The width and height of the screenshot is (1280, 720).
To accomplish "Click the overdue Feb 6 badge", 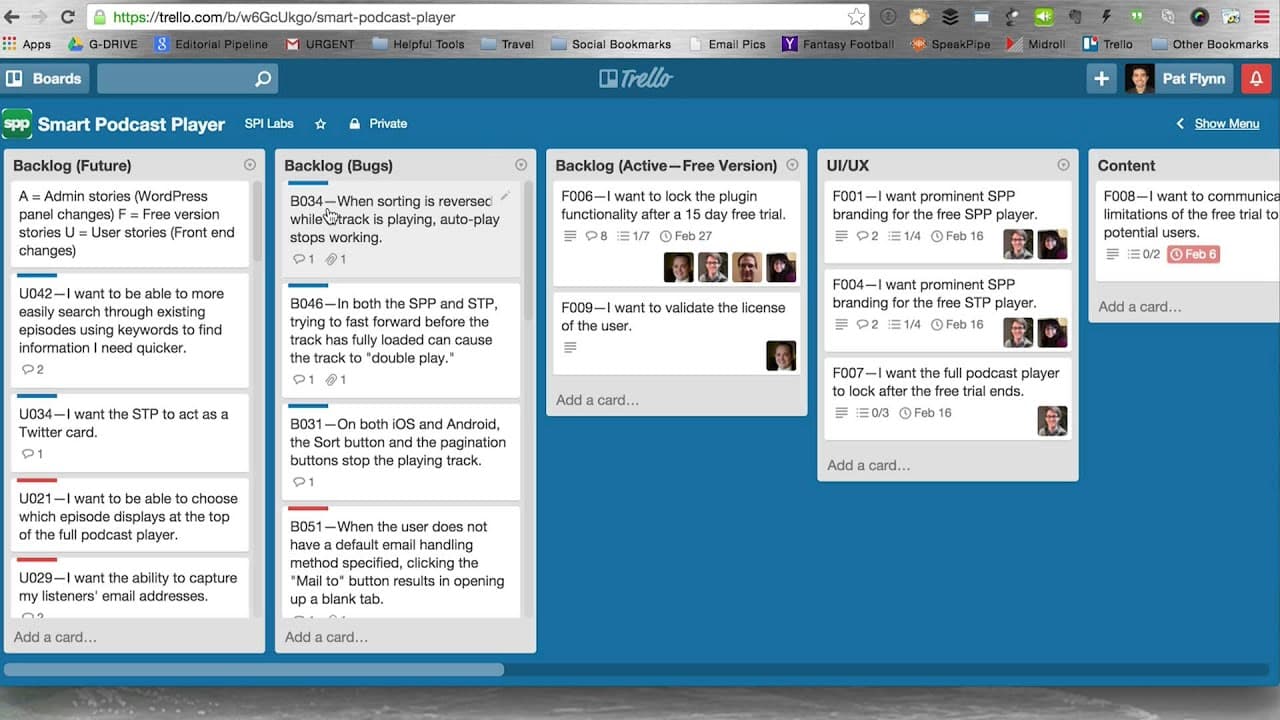I will [x=1193, y=254].
